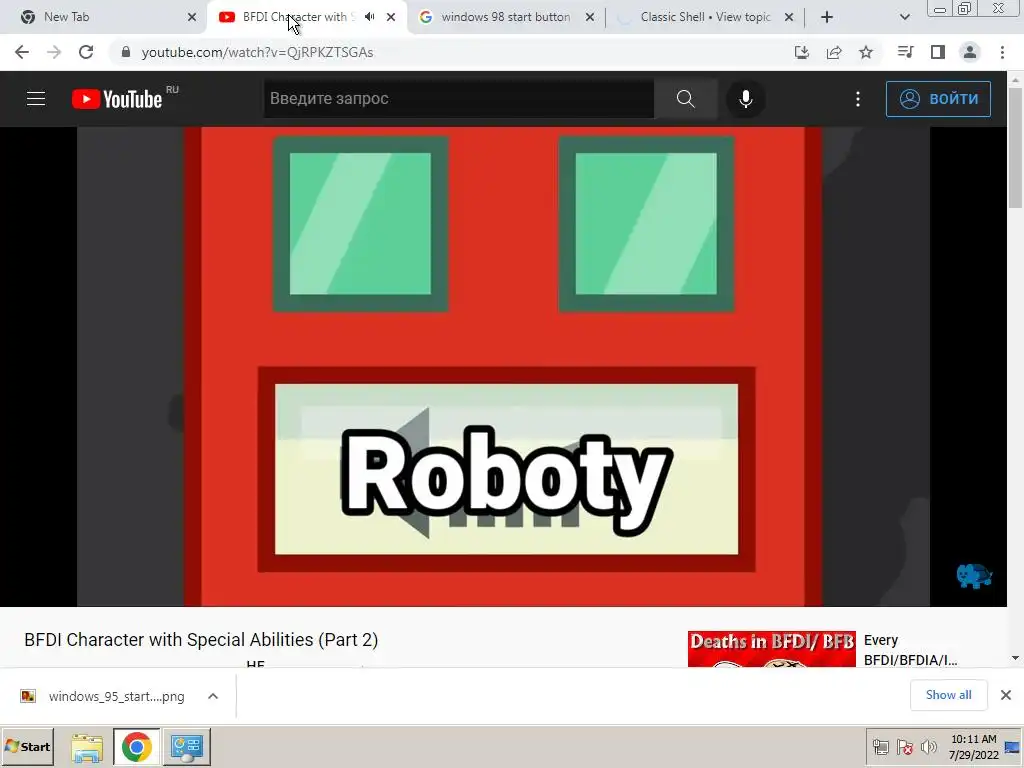Viewport: 1024px width, 768px height.
Task: Click the scrollbar down arrow
Action: (x=1015, y=658)
